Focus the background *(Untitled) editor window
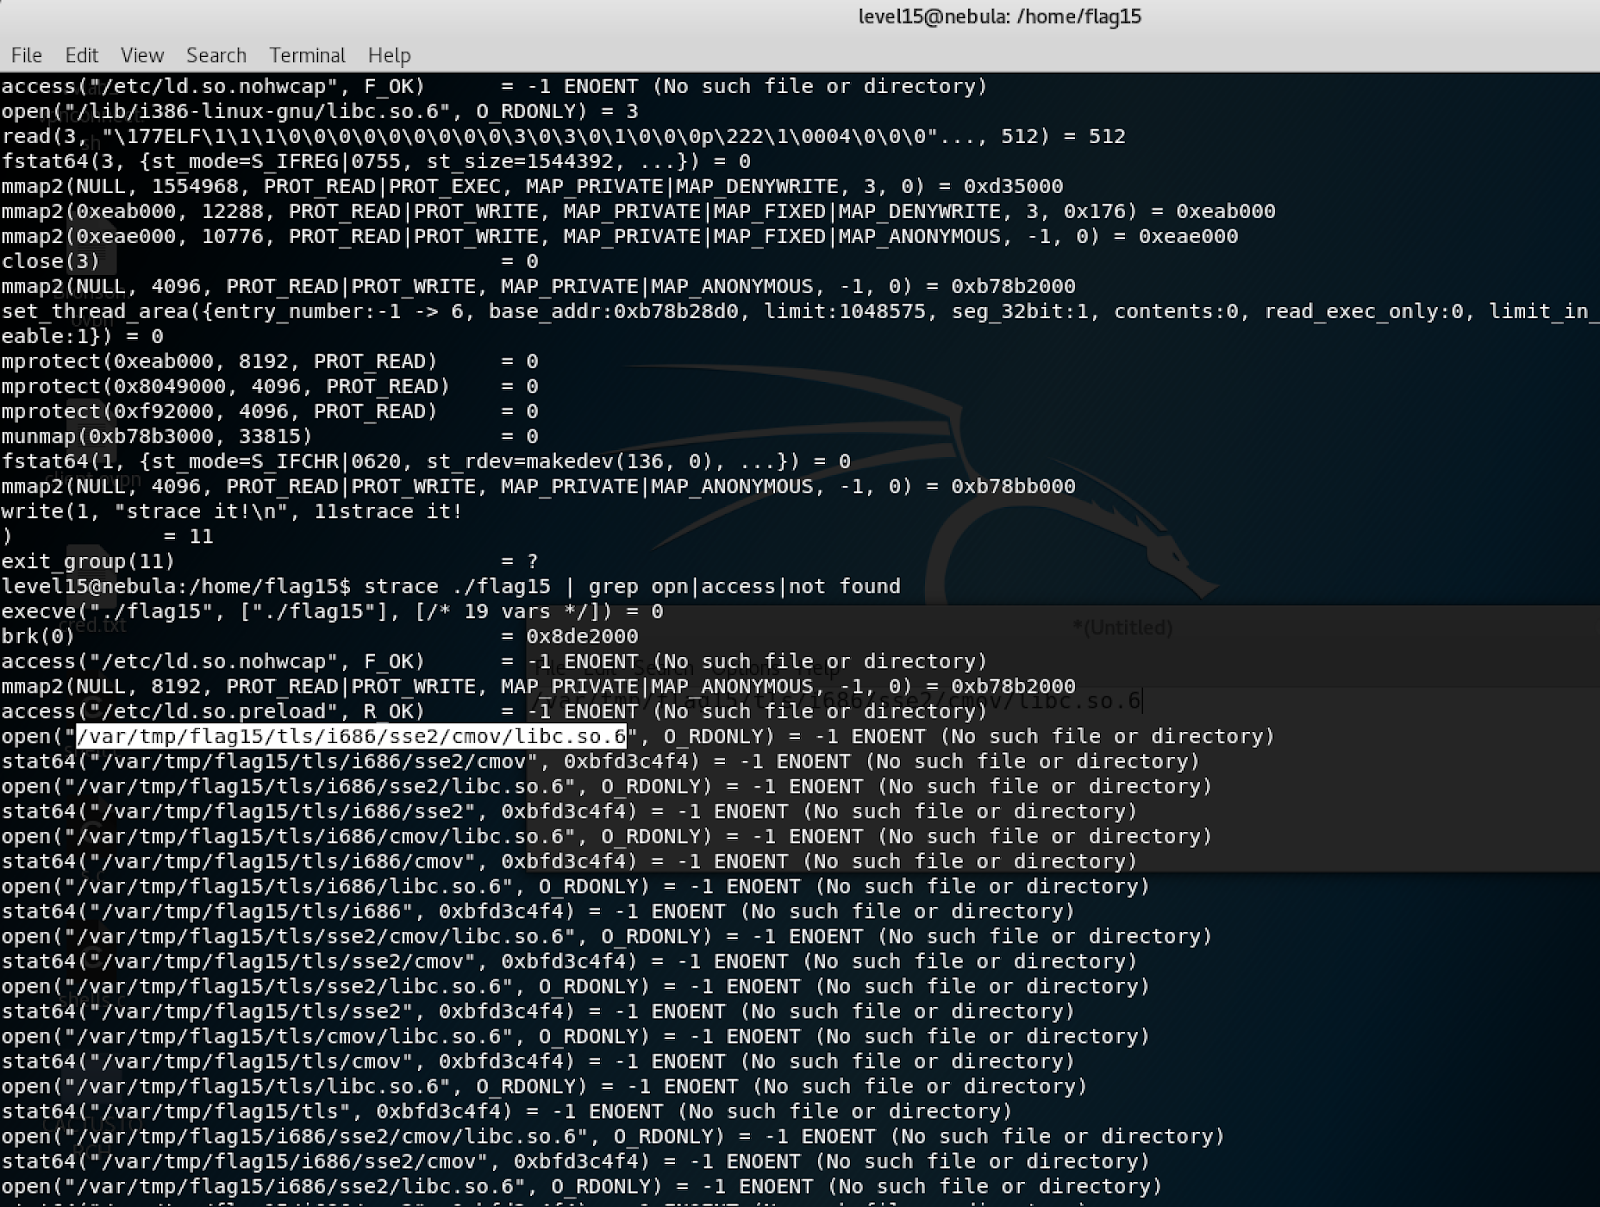This screenshot has width=1600, height=1207. (1123, 628)
